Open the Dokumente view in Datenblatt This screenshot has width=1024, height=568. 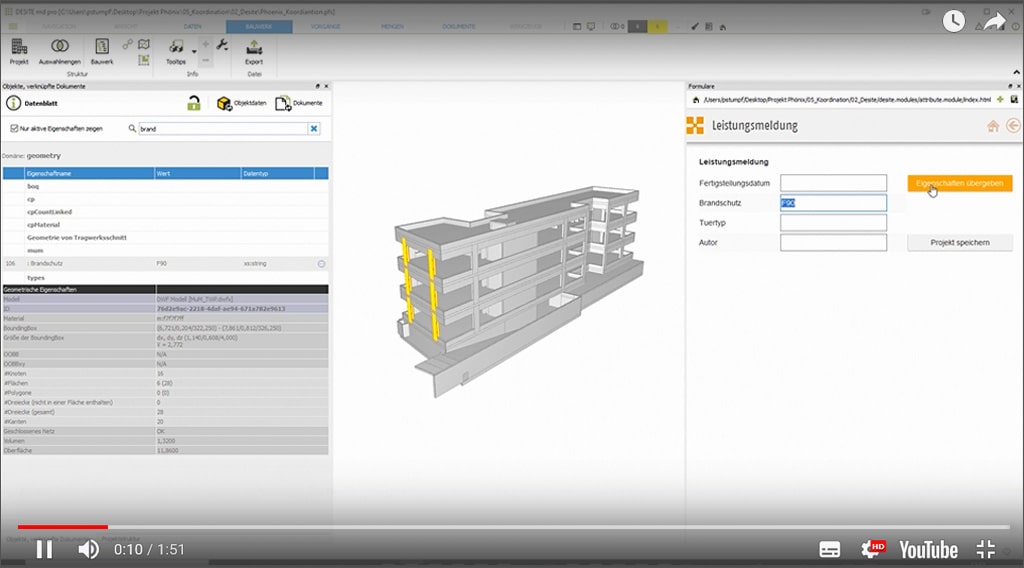click(x=298, y=103)
